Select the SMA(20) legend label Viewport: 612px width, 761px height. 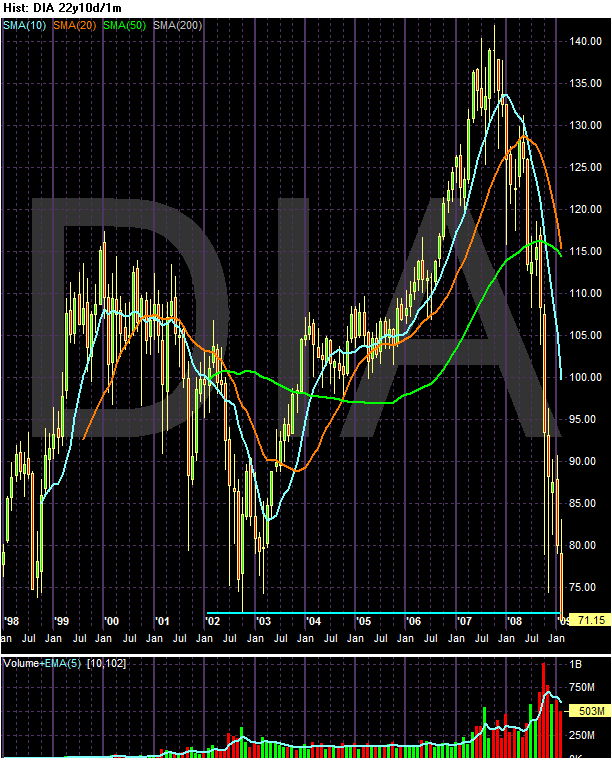pos(75,25)
